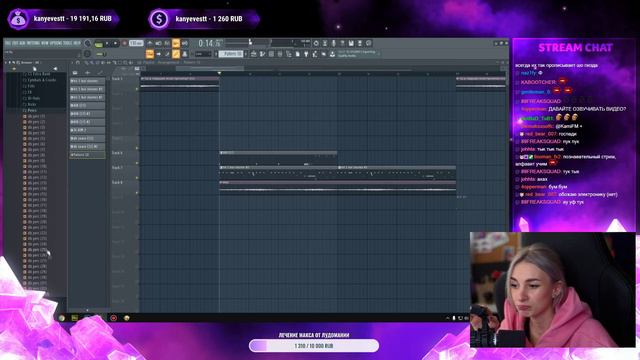The width and height of the screenshot is (640, 360).
Task: Click the plus icon atop the picker panel
Action: [x=87, y=73]
